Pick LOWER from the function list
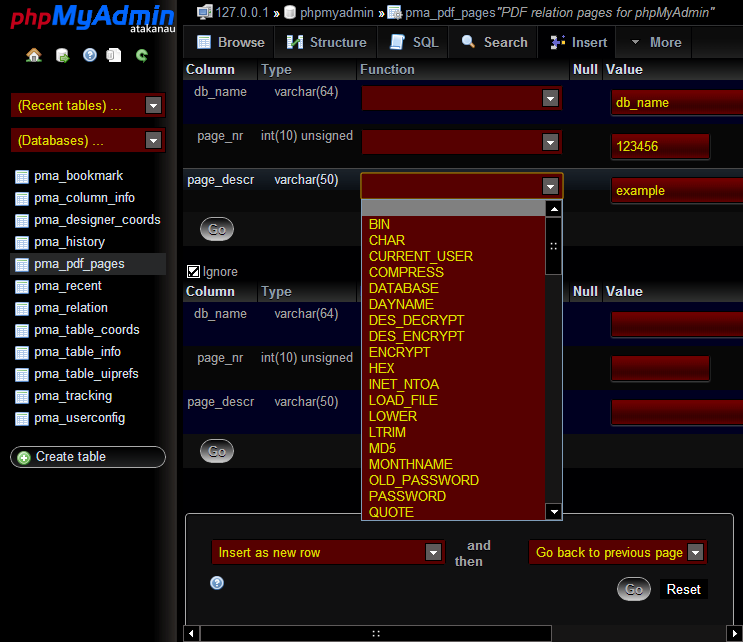743x642 pixels. click(x=453, y=416)
